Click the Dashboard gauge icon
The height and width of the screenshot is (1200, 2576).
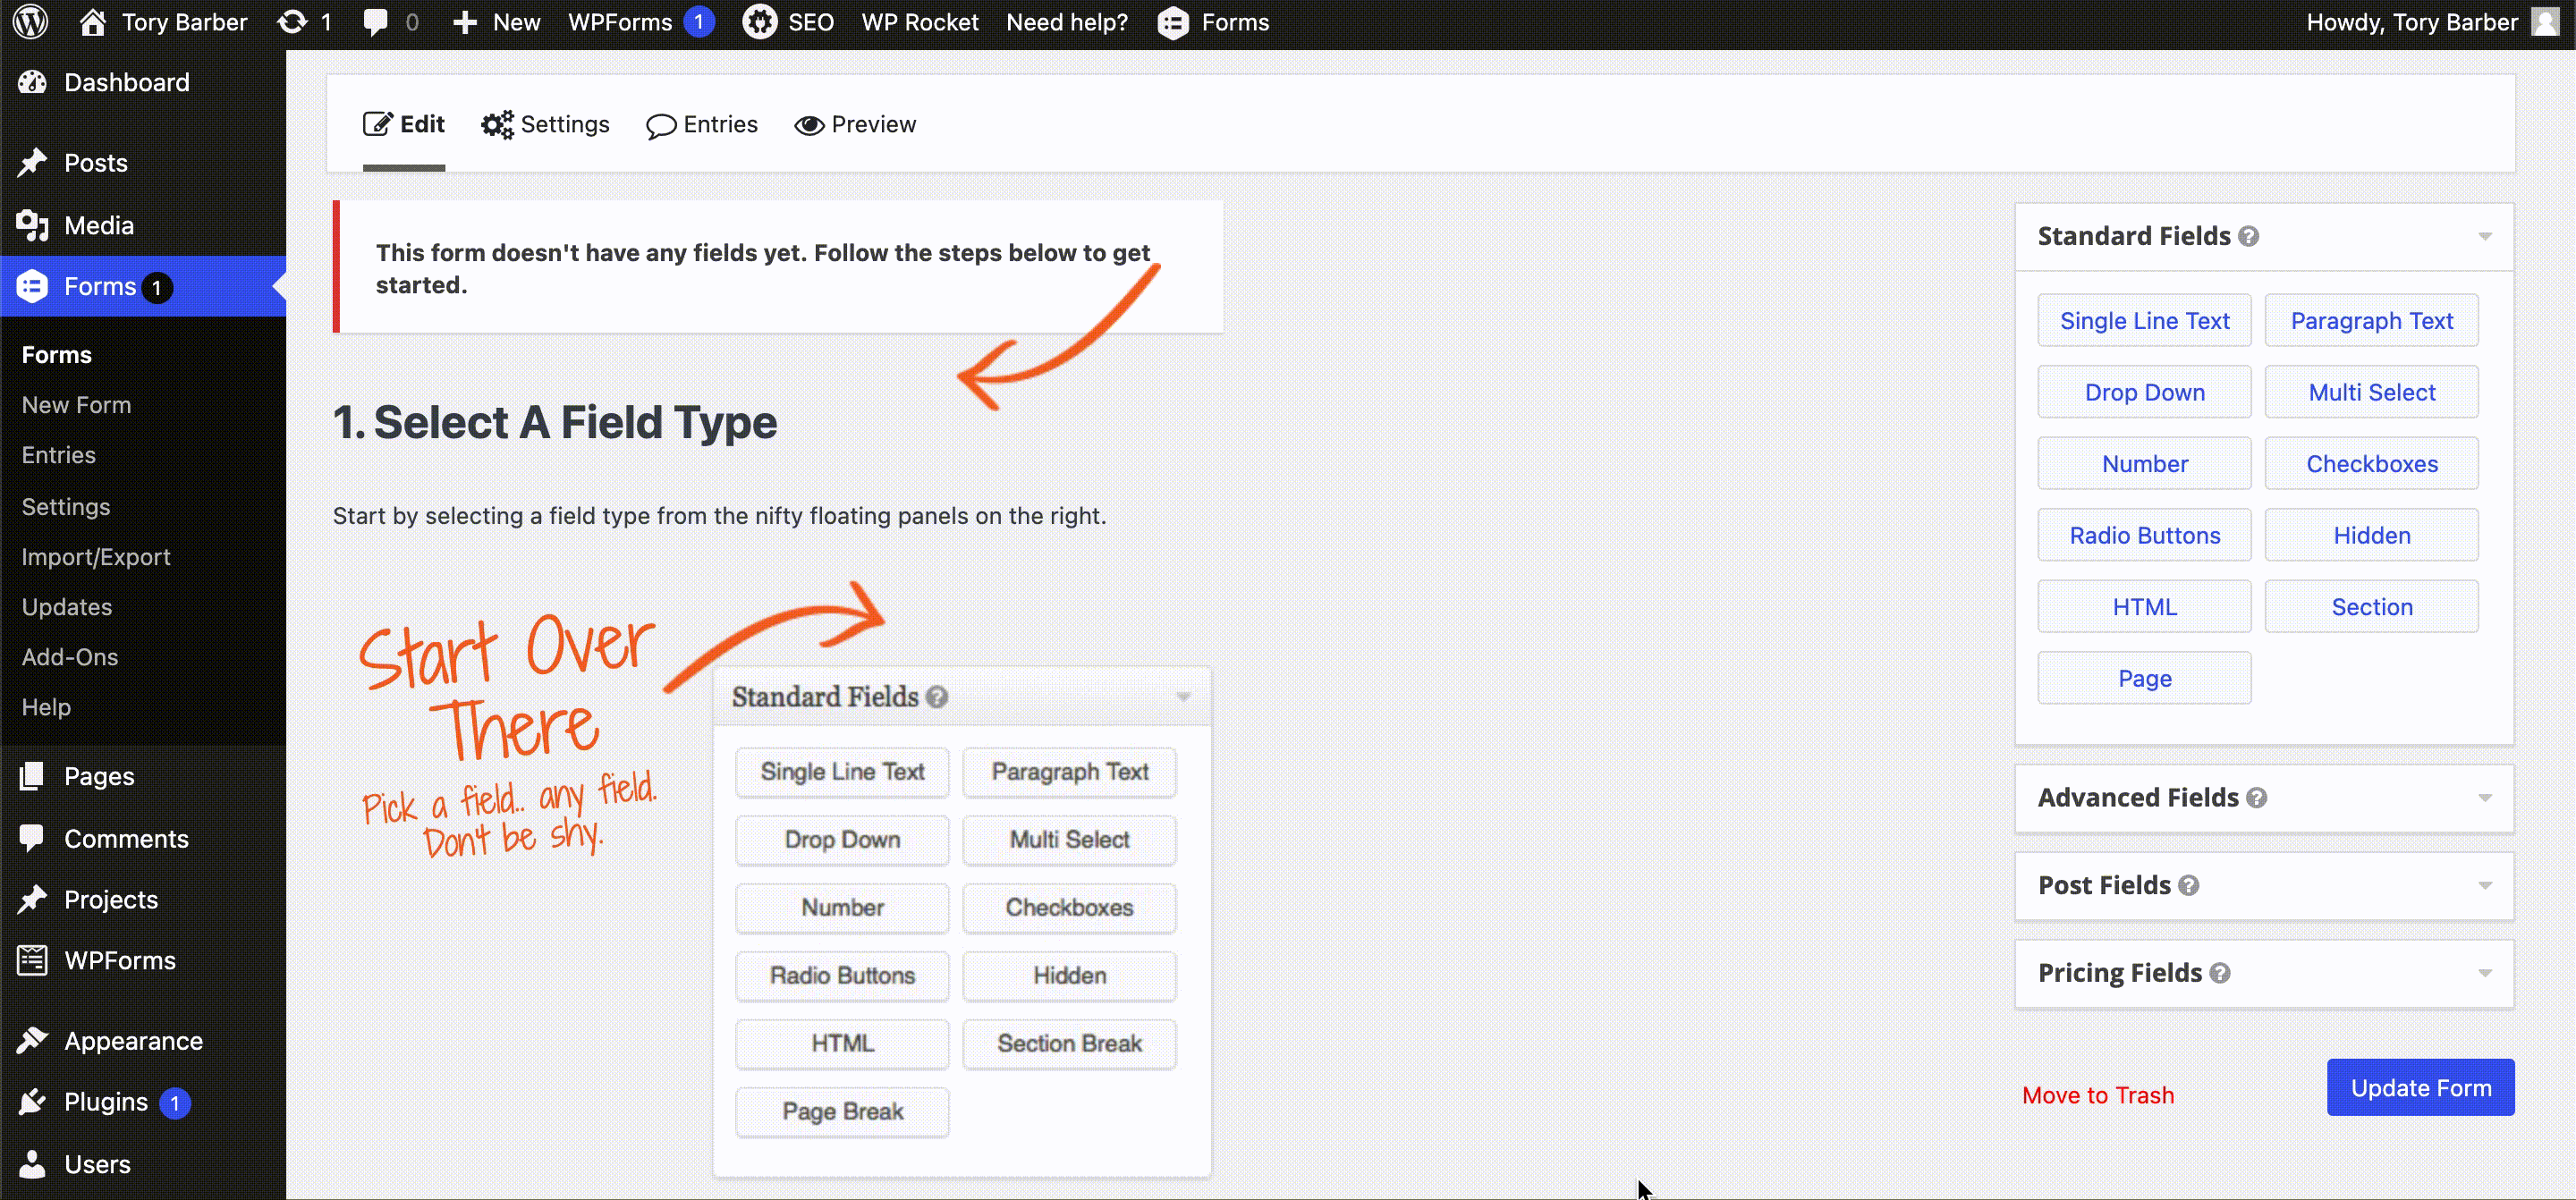(32, 82)
